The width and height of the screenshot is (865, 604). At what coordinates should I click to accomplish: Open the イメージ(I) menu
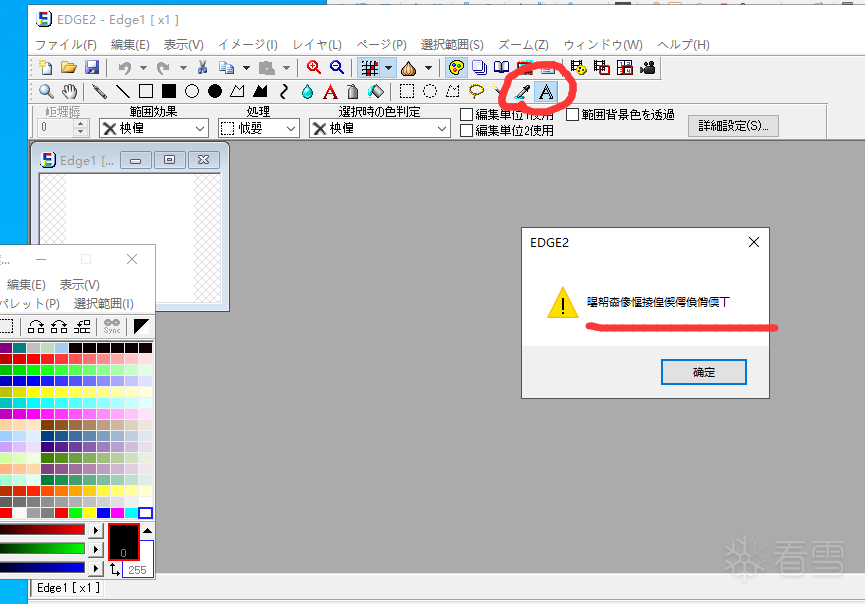point(248,45)
